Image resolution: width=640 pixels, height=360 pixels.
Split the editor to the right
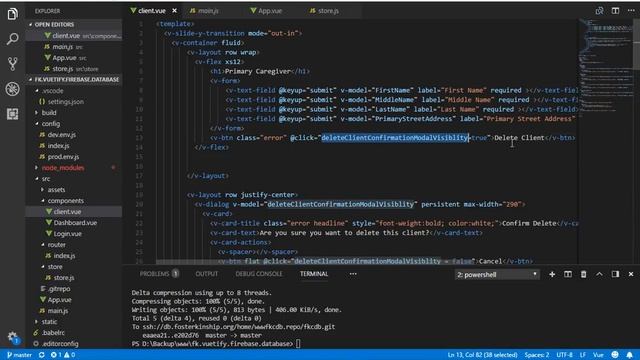(615, 11)
